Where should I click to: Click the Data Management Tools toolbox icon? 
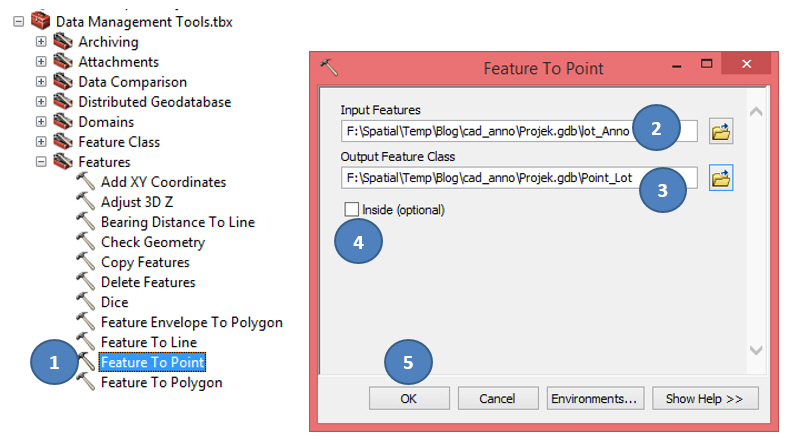(x=40, y=20)
